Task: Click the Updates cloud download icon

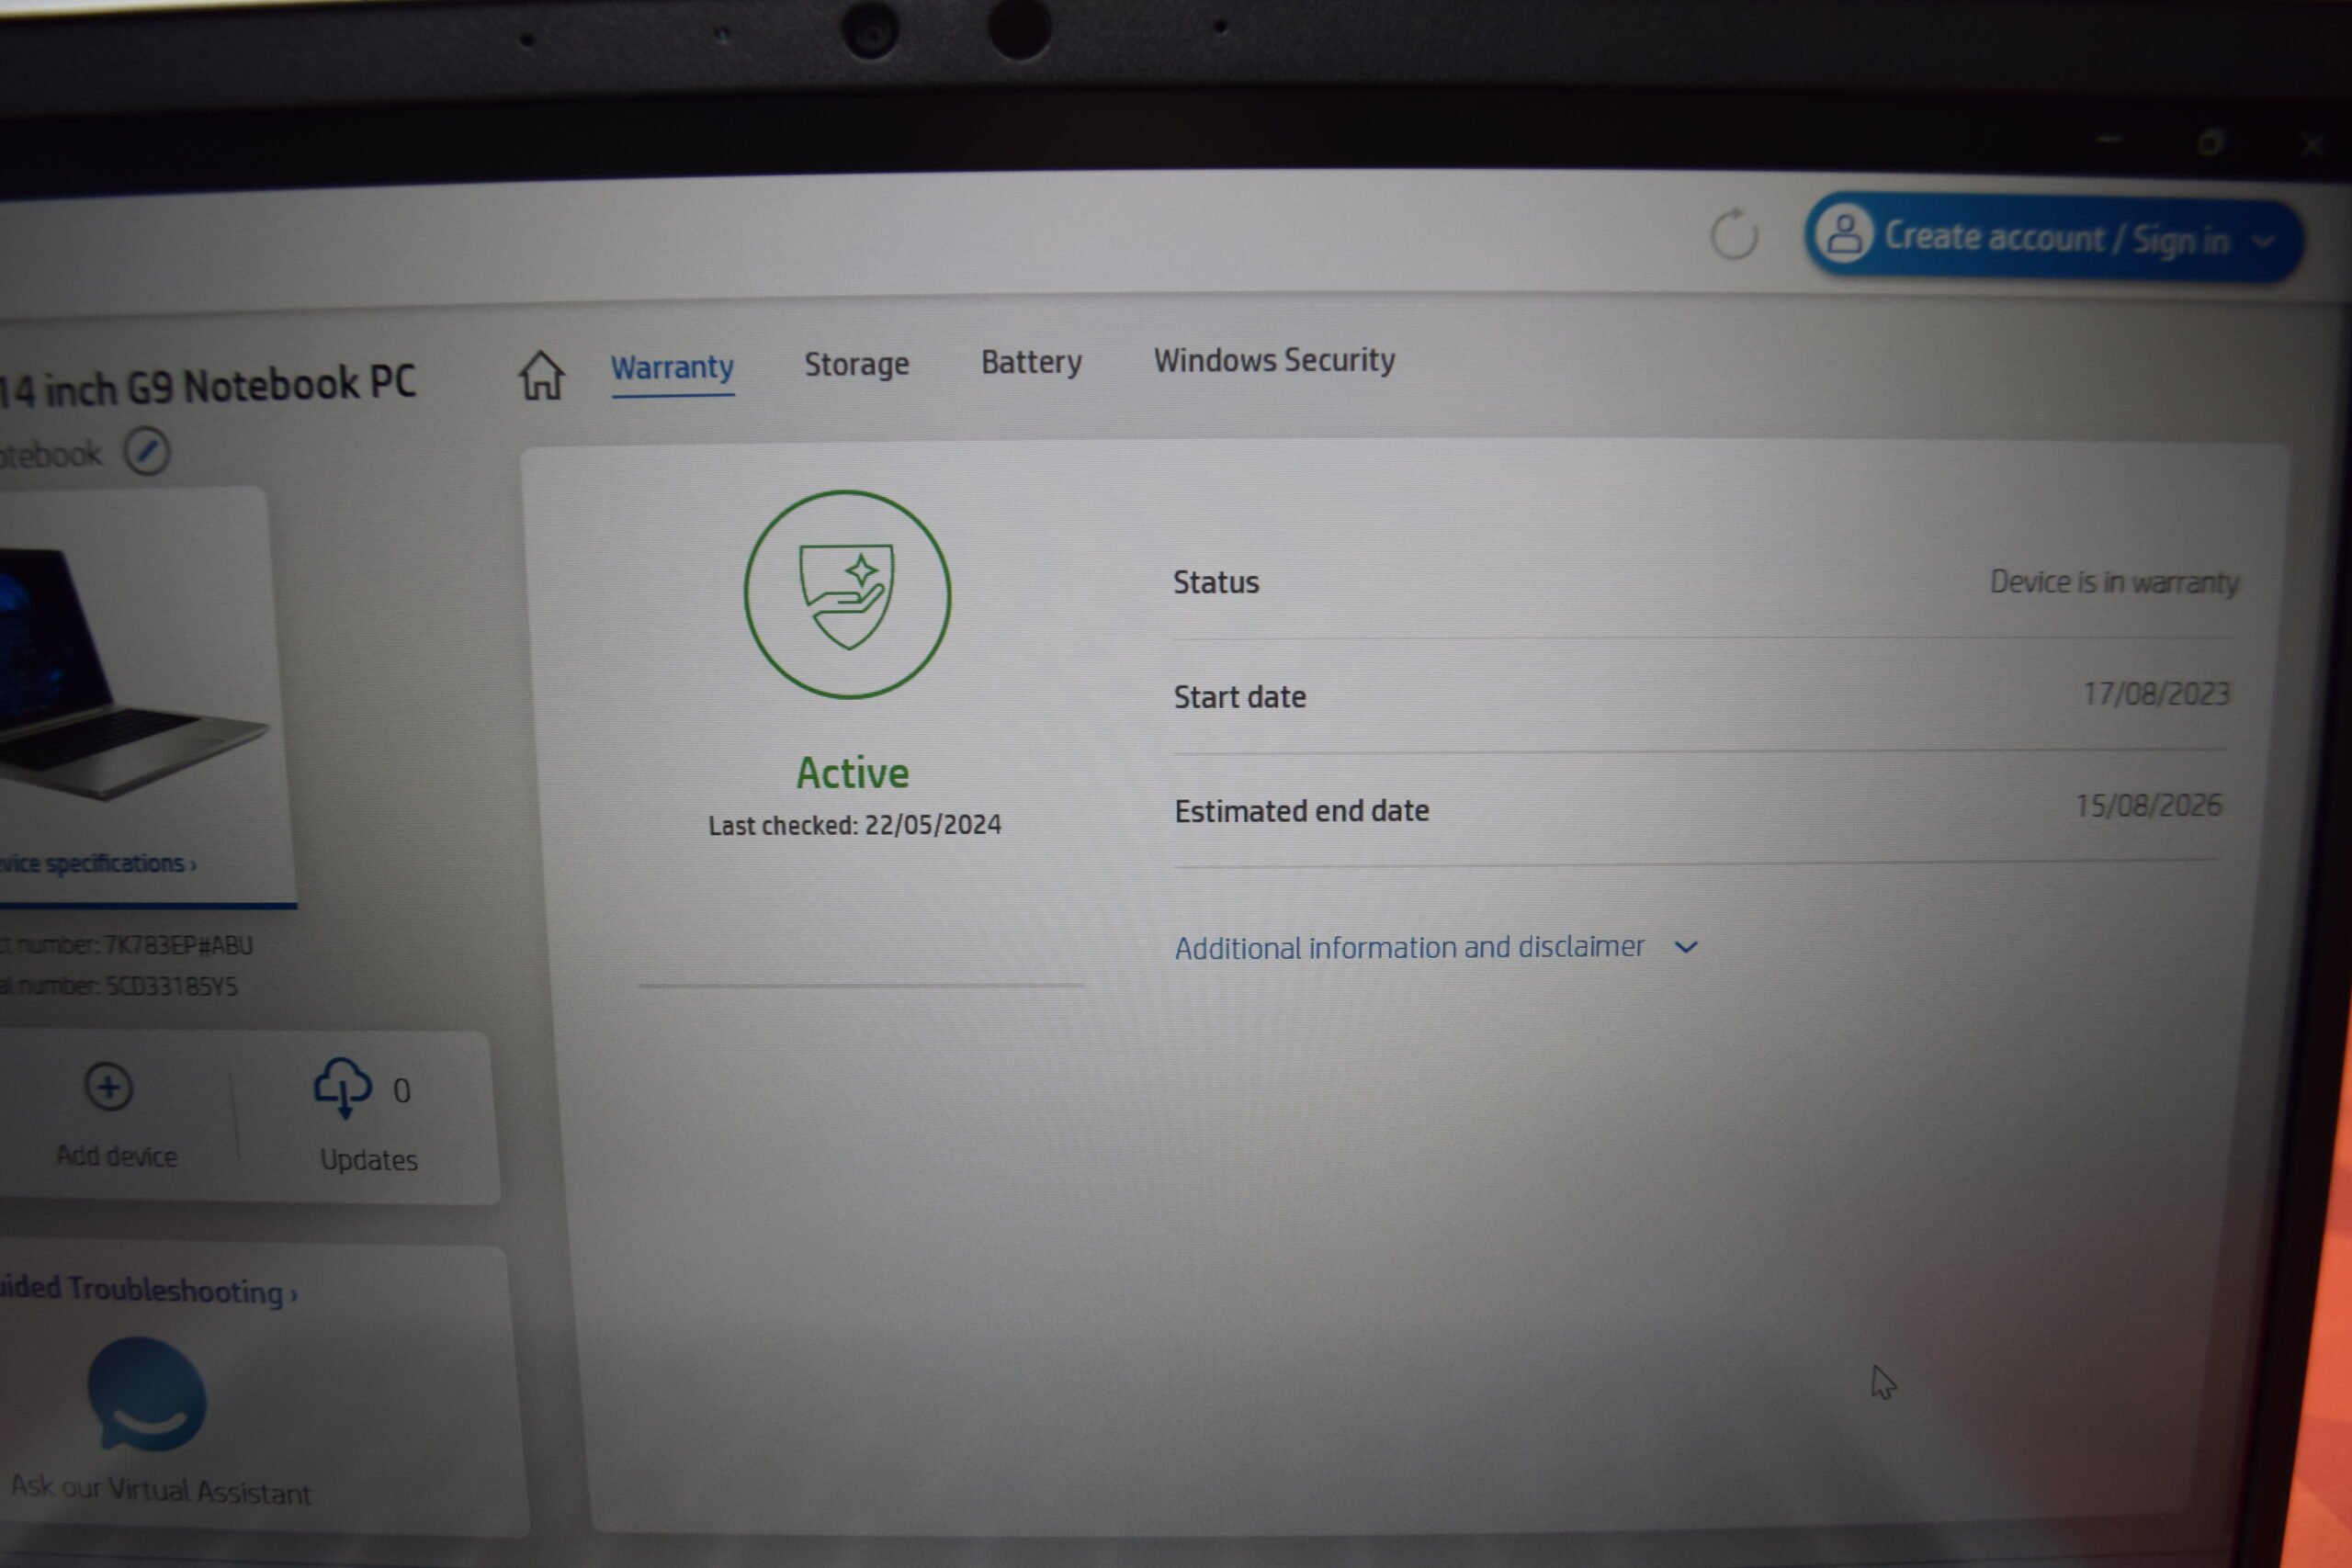Action: pos(343,1087)
